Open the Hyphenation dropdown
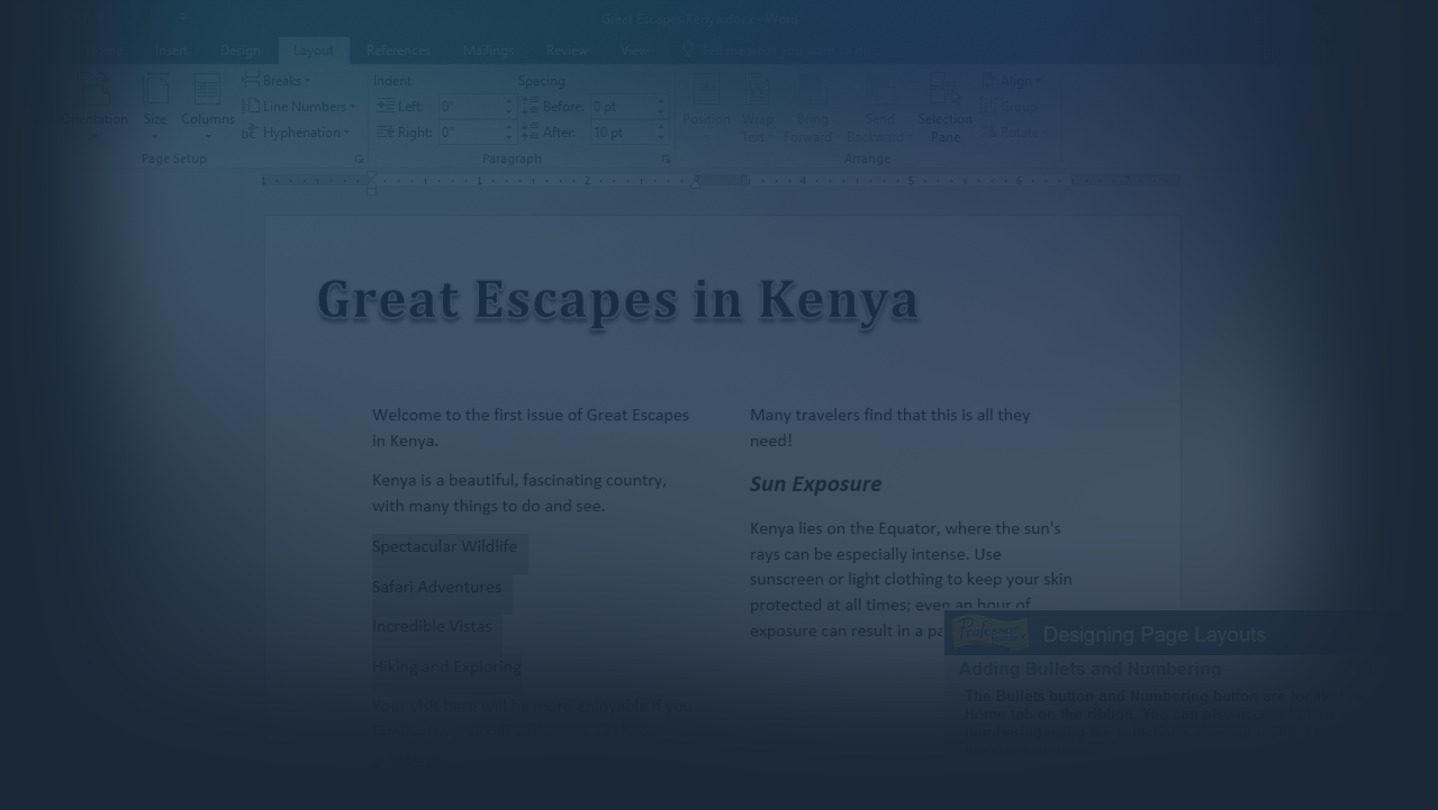 click(296, 132)
